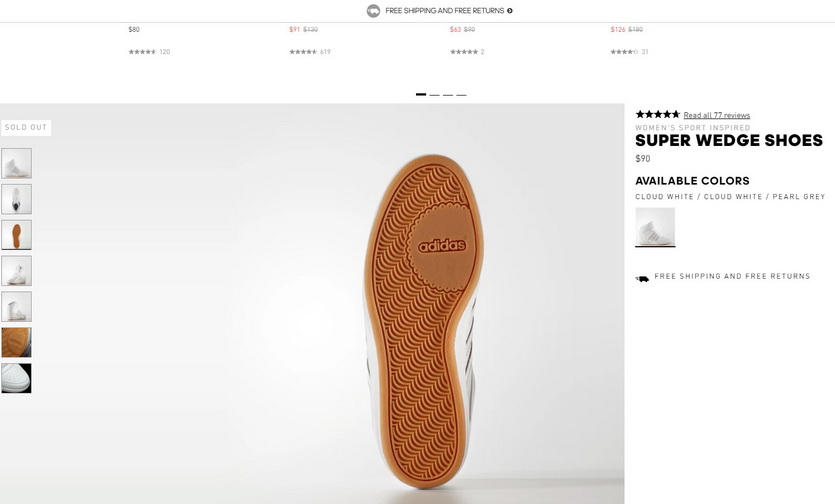Select the Cloud White color swatch
Image resolution: width=835 pixels, height=504 pixels.
655,227
